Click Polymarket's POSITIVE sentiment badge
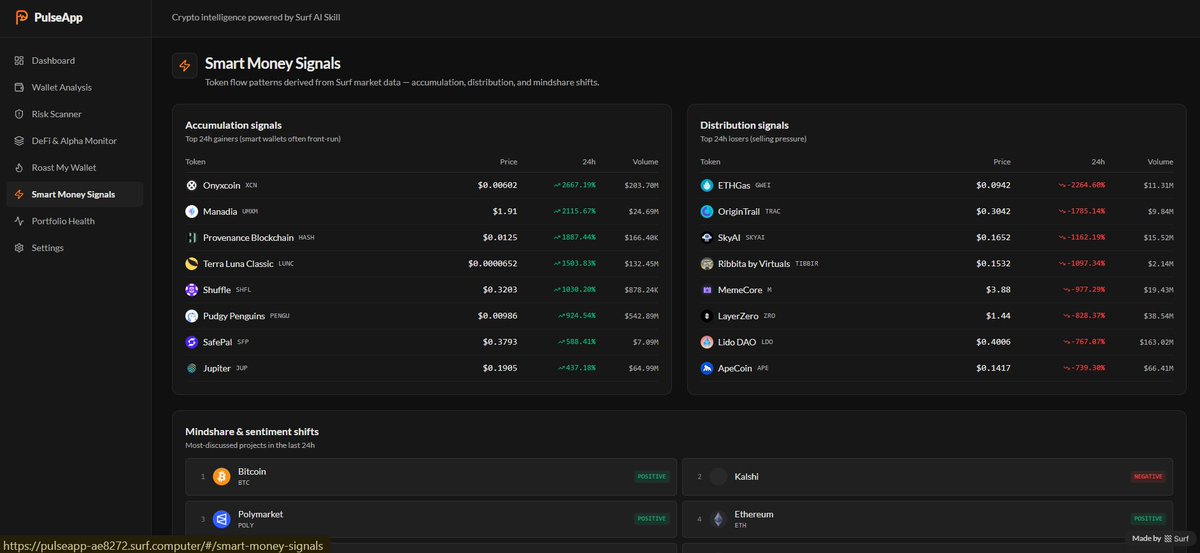 pos(651,519)
